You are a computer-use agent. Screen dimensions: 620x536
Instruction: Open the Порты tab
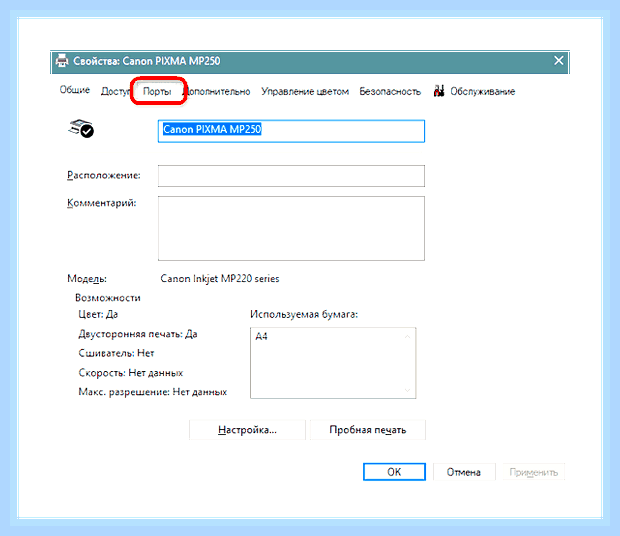(157, 91)
